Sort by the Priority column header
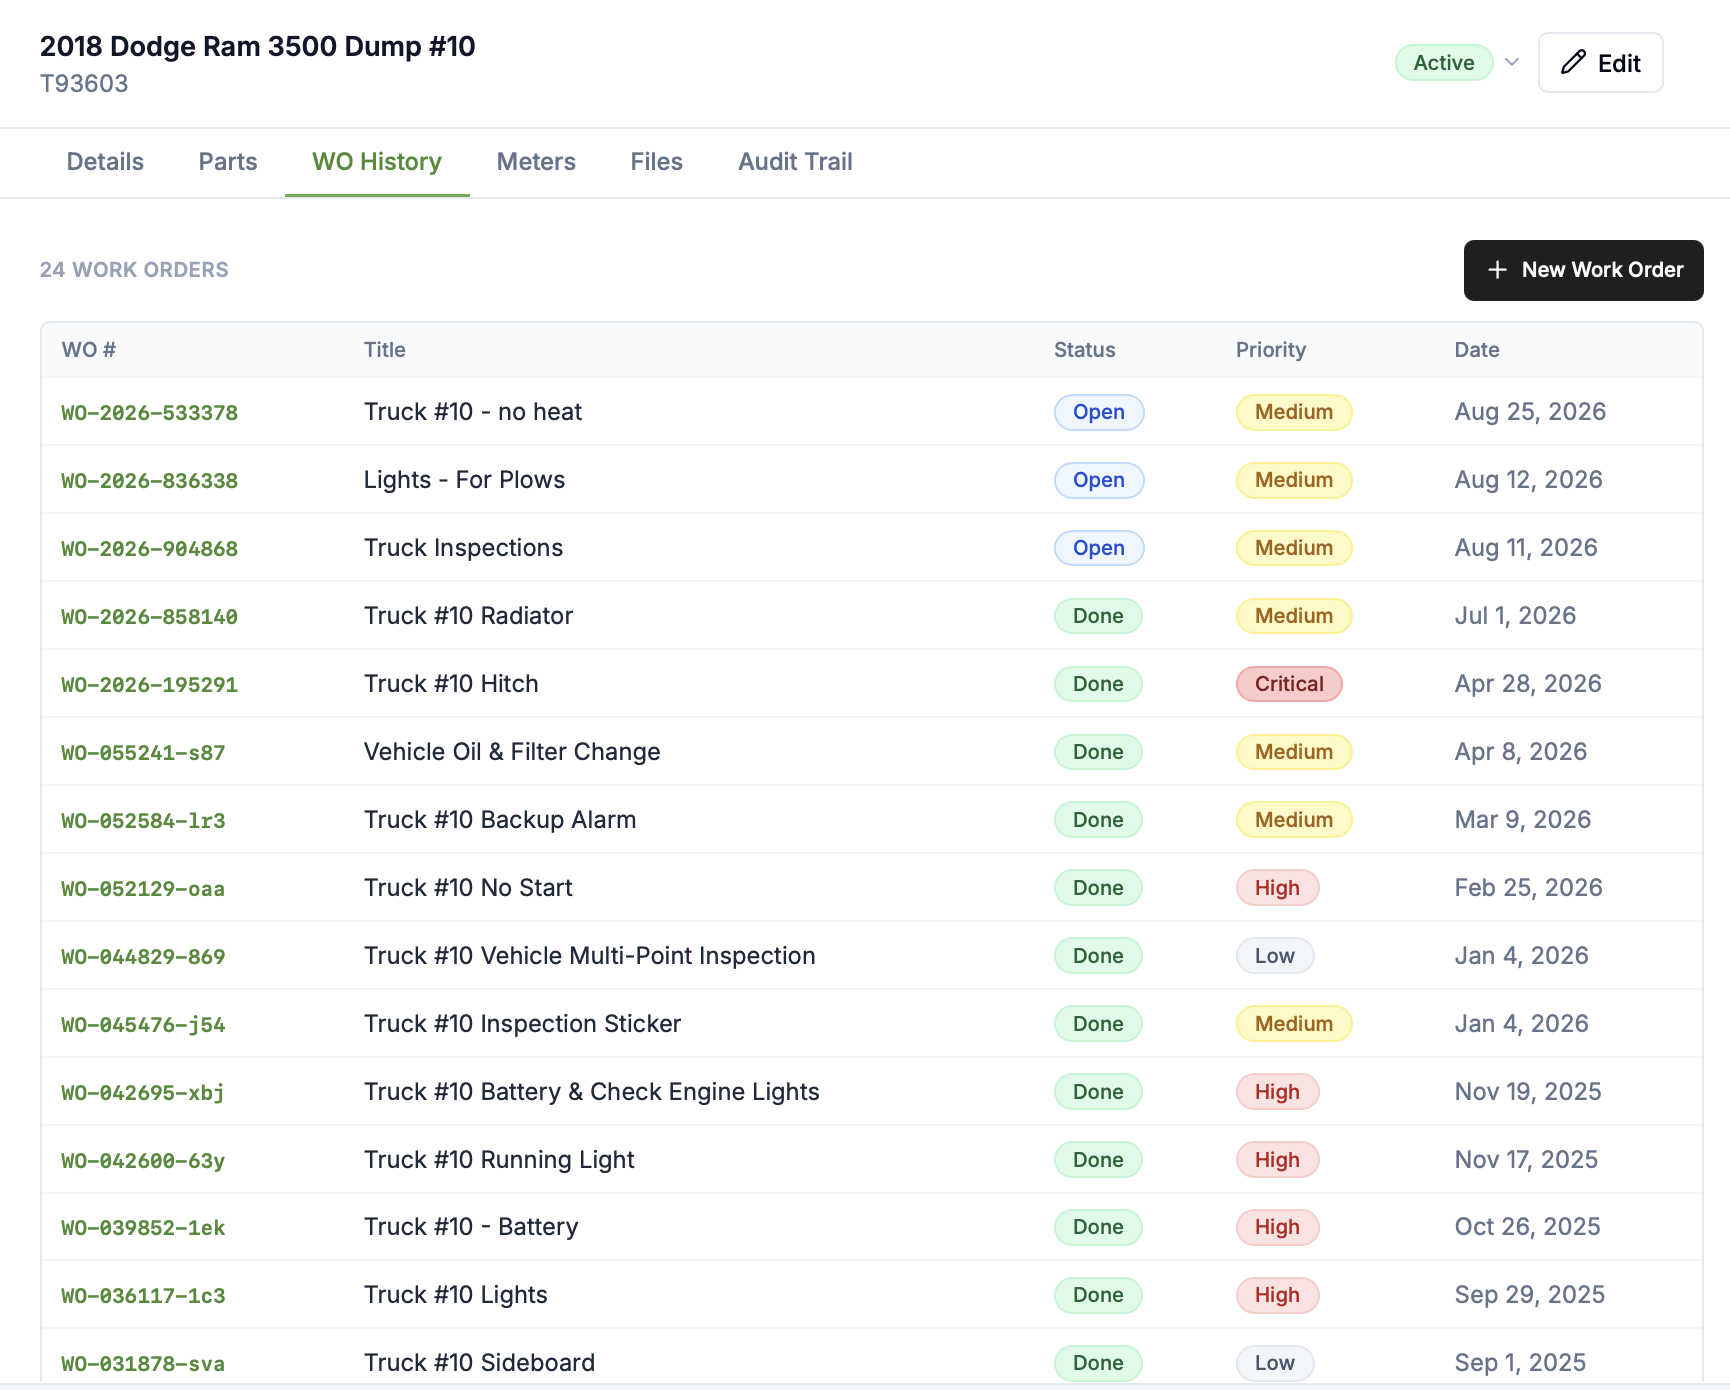This screenshot has height=1390, width=1730. 1270,350
